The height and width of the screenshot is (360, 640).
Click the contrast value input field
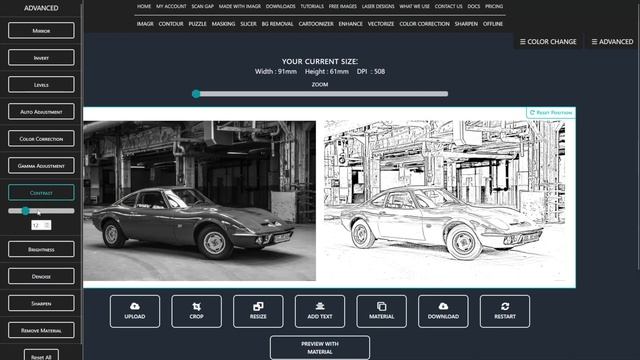point(41,225)
